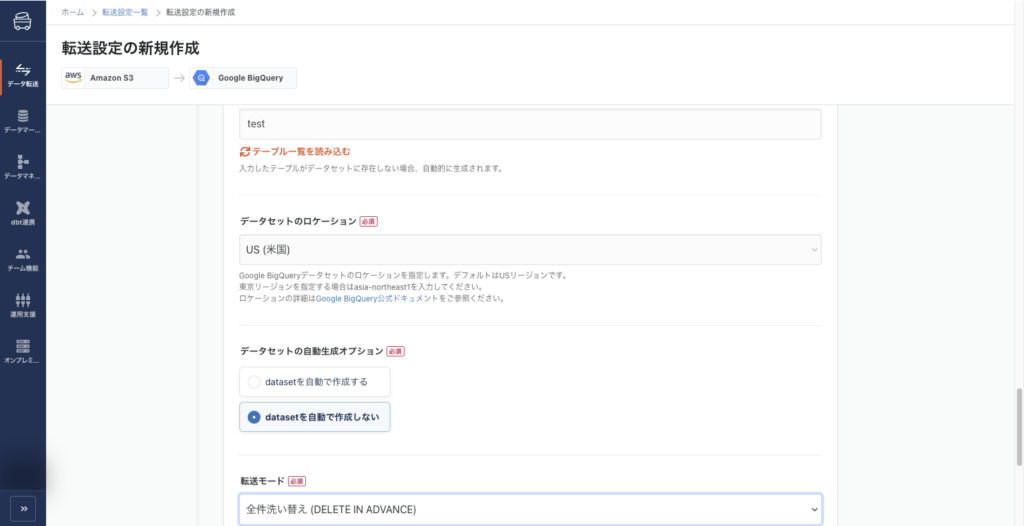Go to 転送設定一覧 via the breadcrumb
This screenshot has height=526, width=1024.
[x=125, y=11]
